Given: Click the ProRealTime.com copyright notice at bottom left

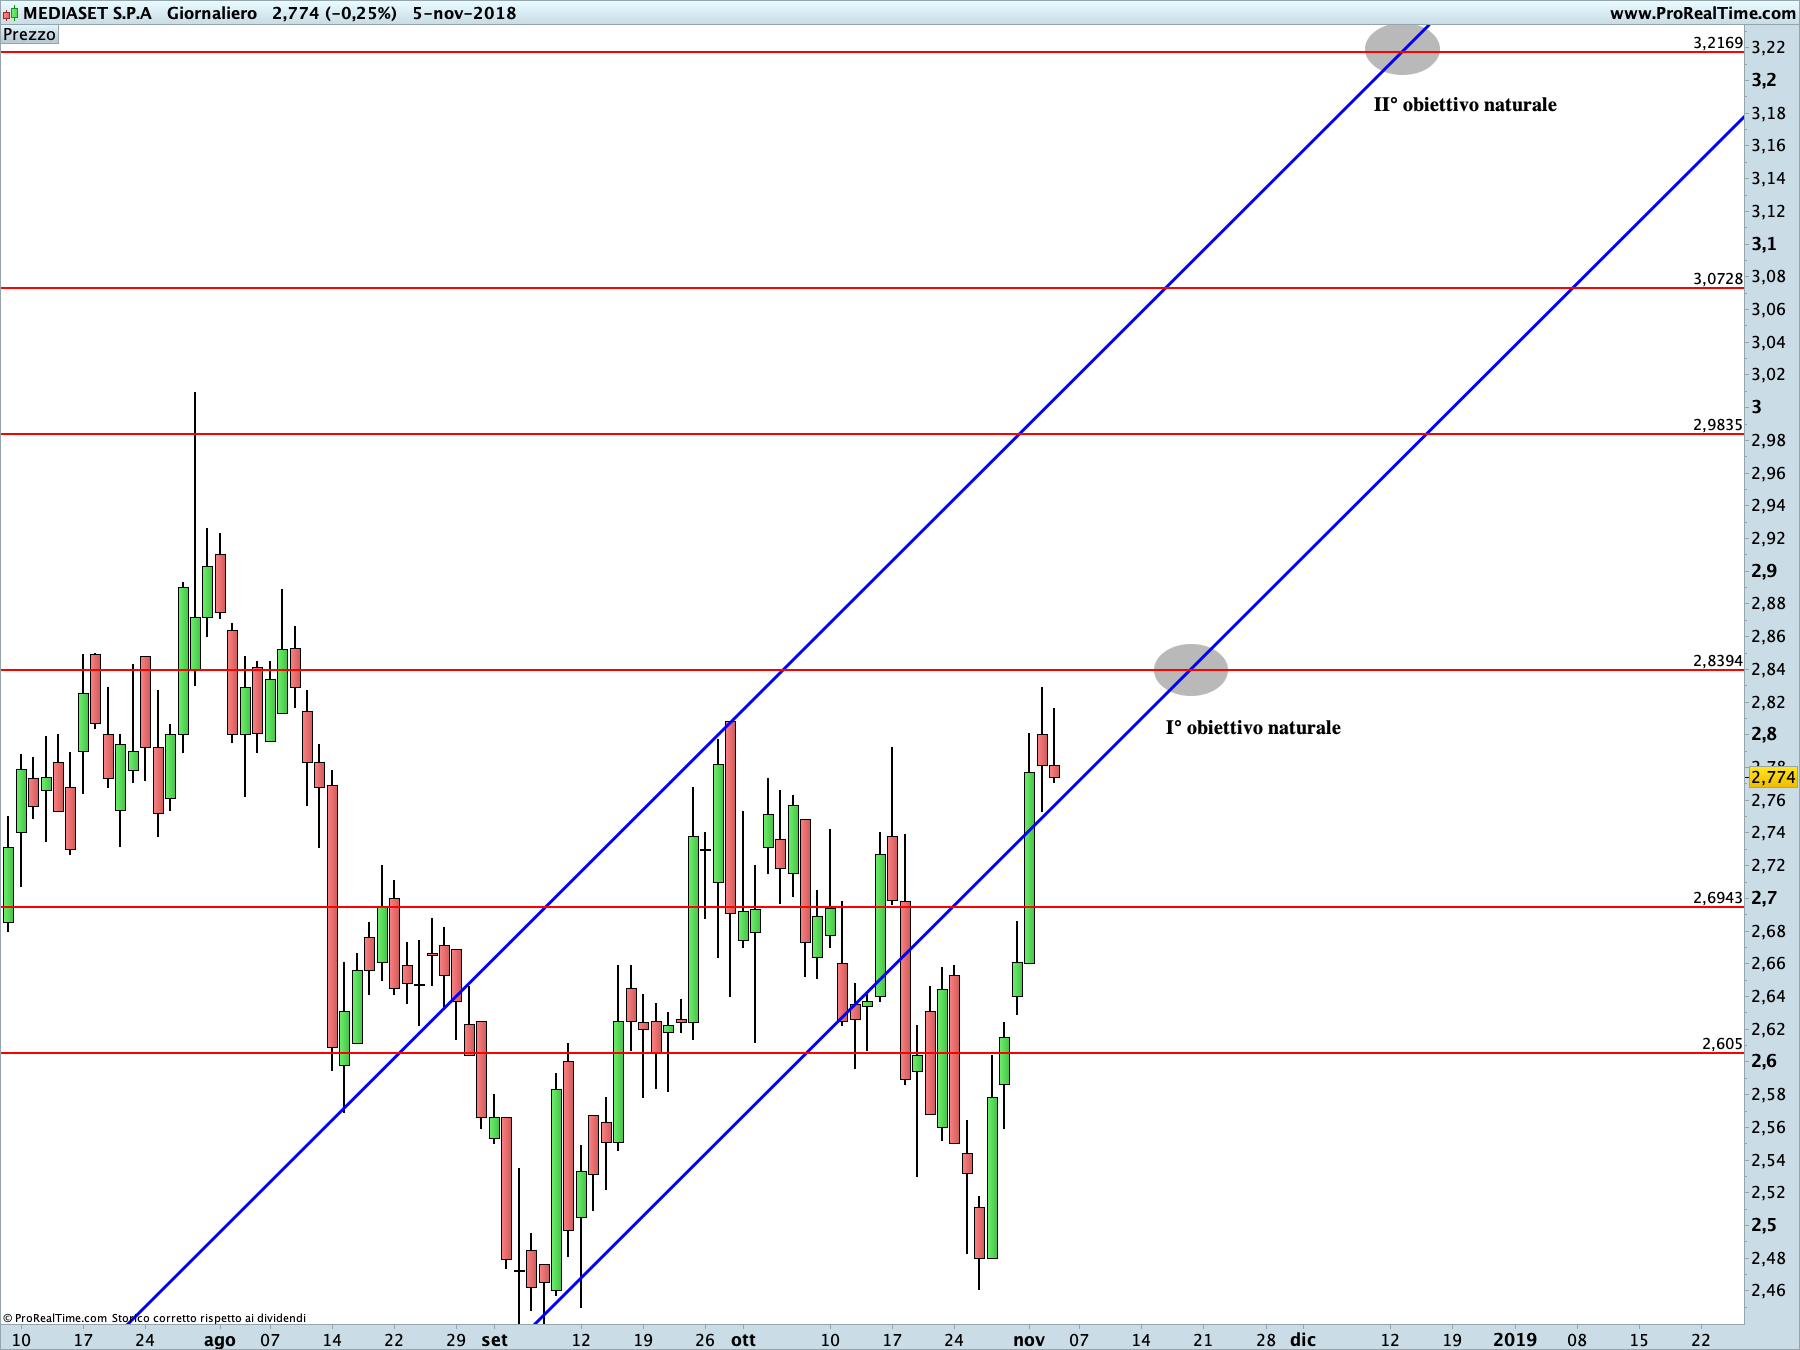Looking at the screenshot, I should 155,1318.
